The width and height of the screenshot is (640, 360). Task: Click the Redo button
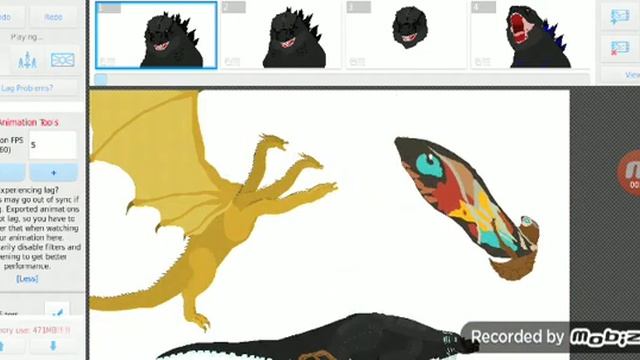(53, 17)
